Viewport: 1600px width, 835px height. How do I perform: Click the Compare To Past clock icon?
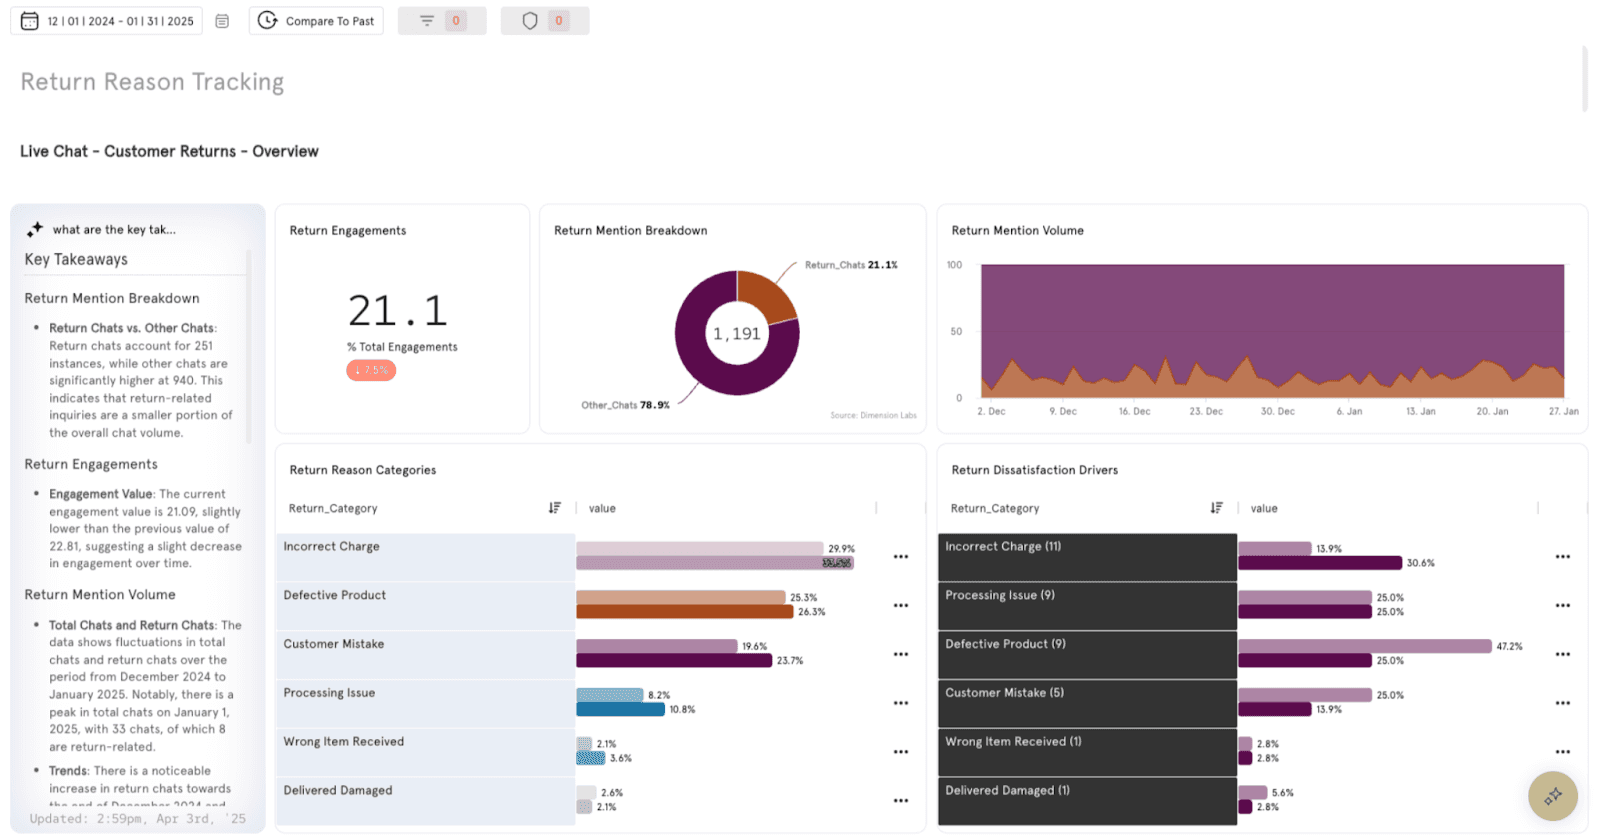[267, 20]
